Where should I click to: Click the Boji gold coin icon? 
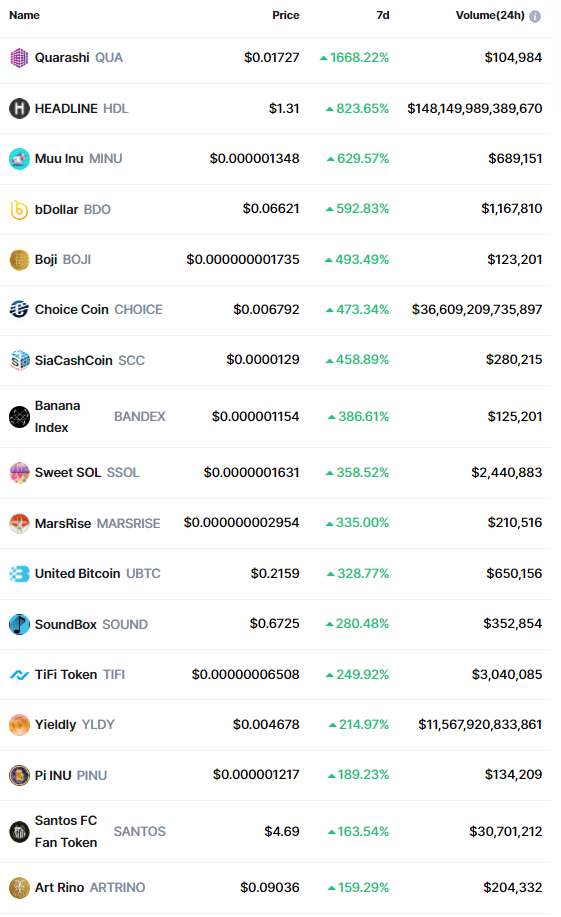point(19,260)
